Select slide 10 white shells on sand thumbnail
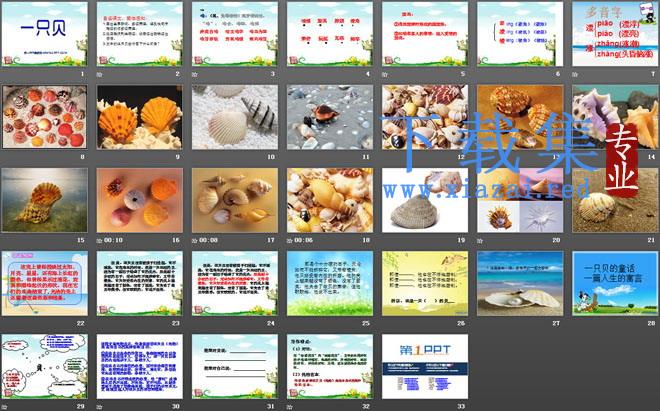The image size is (660, 411). [235, 117]
